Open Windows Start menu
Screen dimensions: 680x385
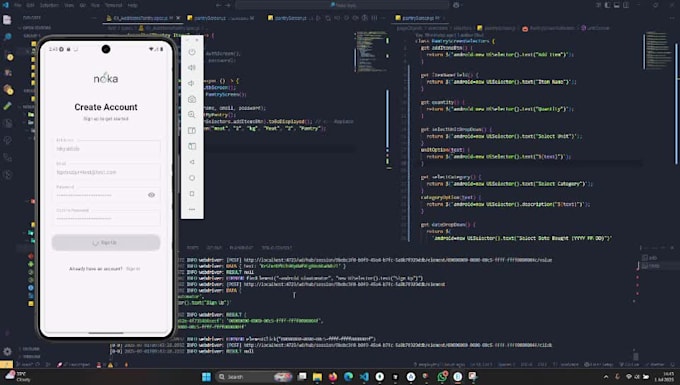pyautogui.click(x=206, y=376)
